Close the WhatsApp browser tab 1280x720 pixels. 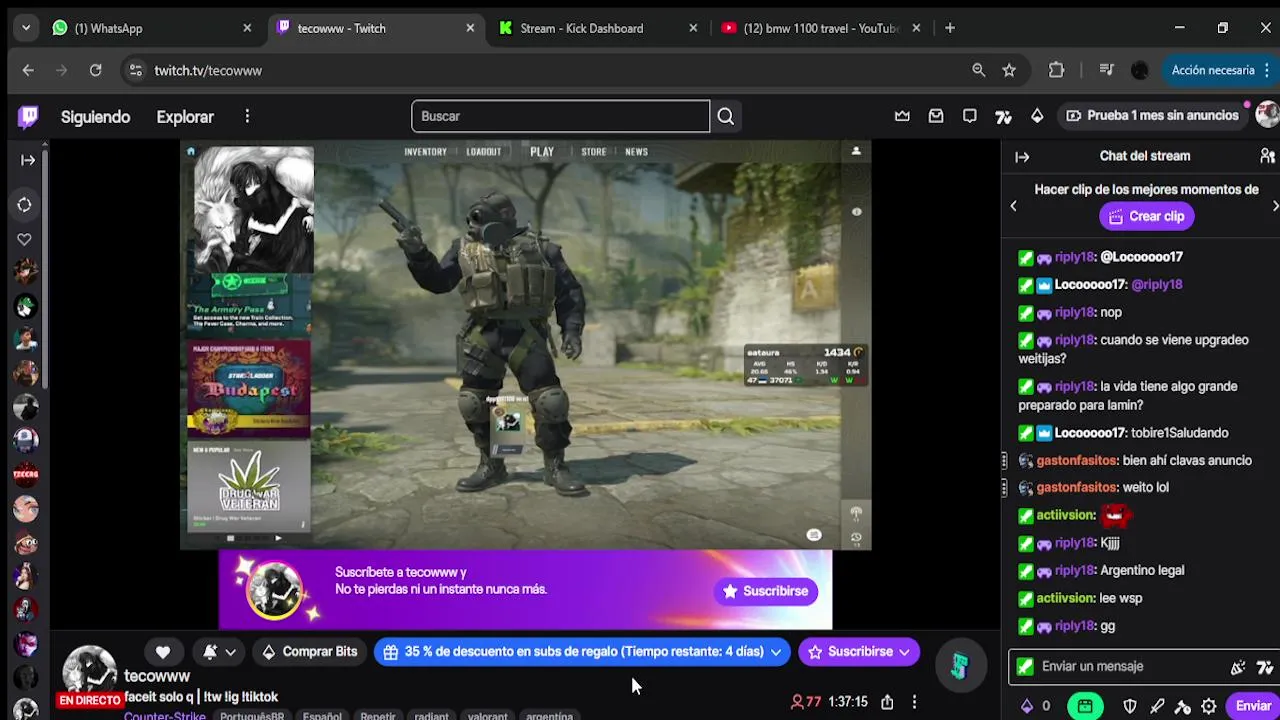pyautogui.click(x=247, y=28)
